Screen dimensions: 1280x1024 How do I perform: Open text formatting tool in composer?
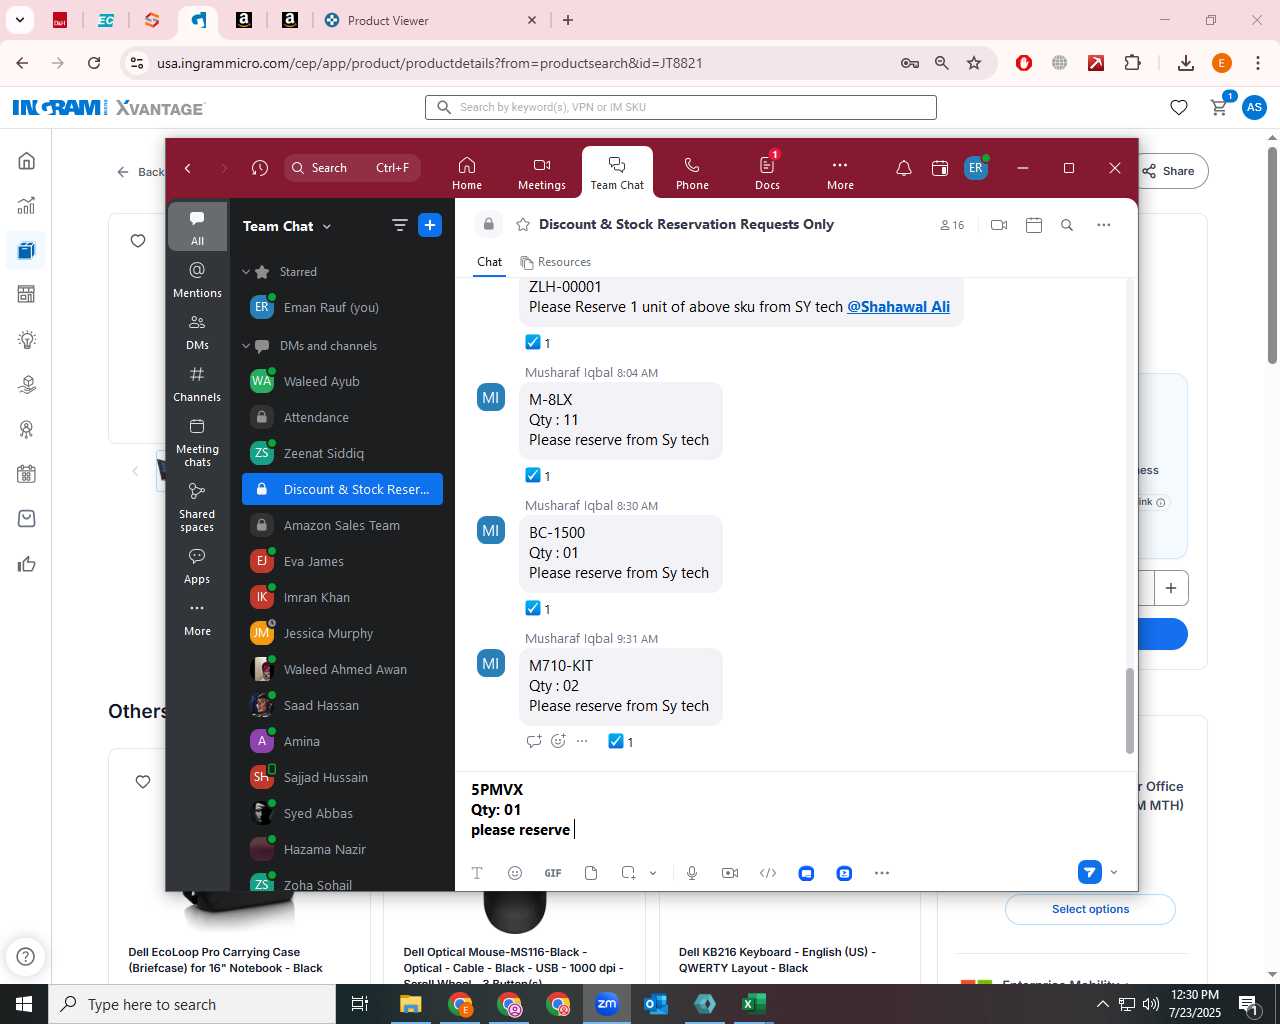pos(477,873)
